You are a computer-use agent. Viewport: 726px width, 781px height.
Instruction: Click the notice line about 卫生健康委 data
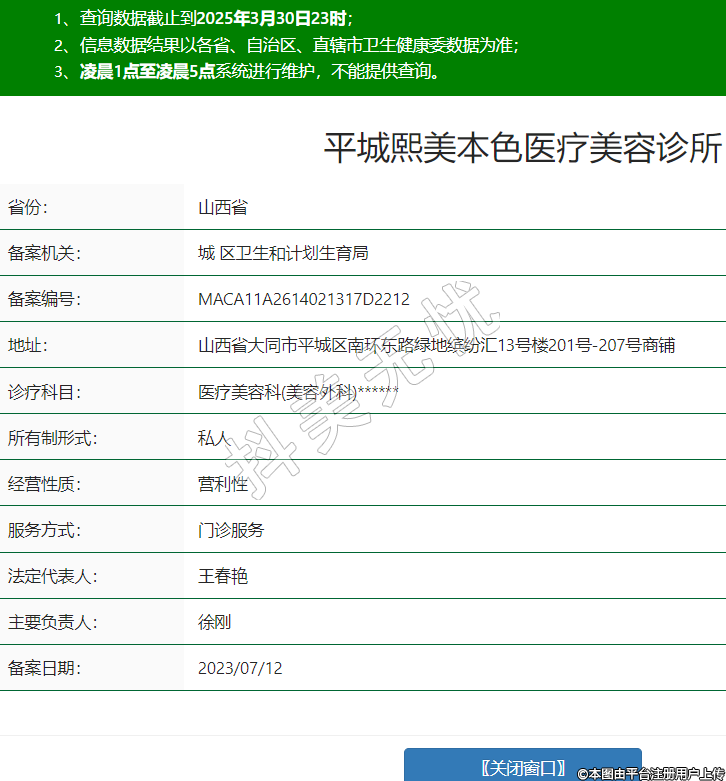(287, 45)
